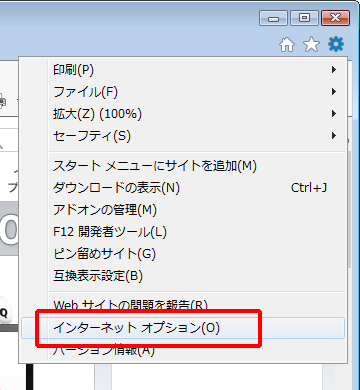Choose ファイル(F) menu item

pyautogui.click(x=183, y=92)
